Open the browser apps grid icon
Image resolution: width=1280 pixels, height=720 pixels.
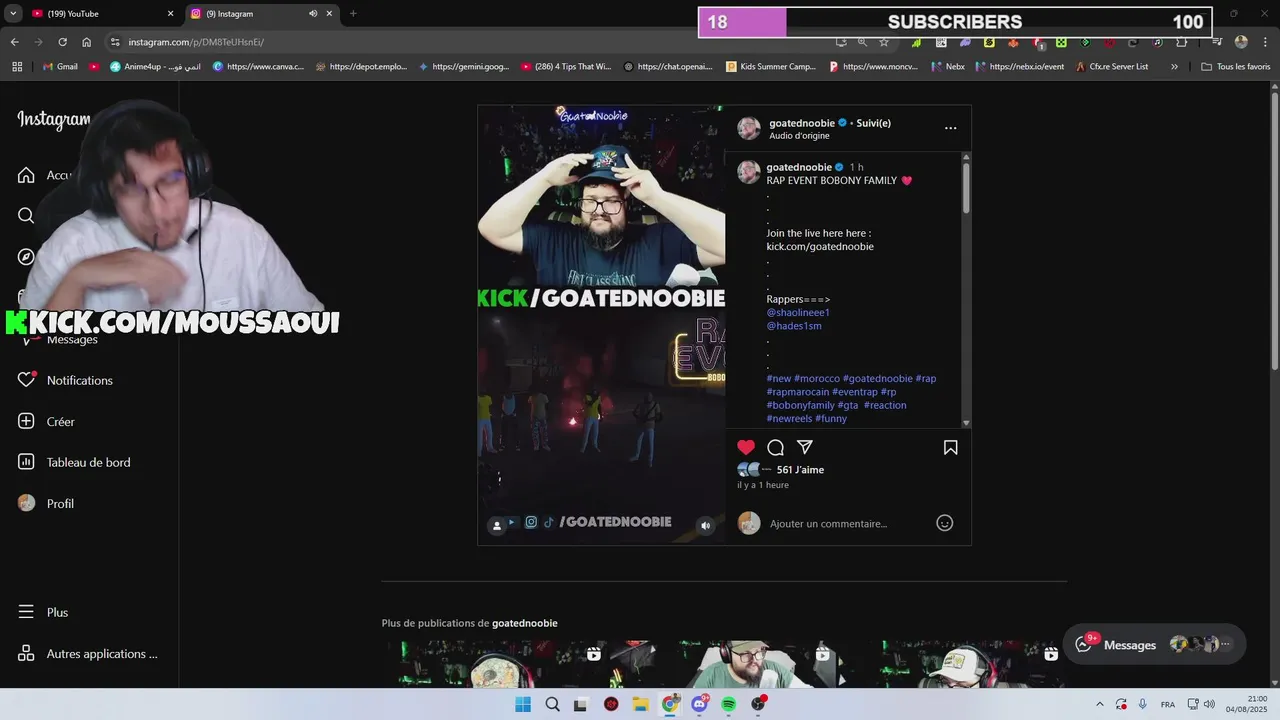17,66
